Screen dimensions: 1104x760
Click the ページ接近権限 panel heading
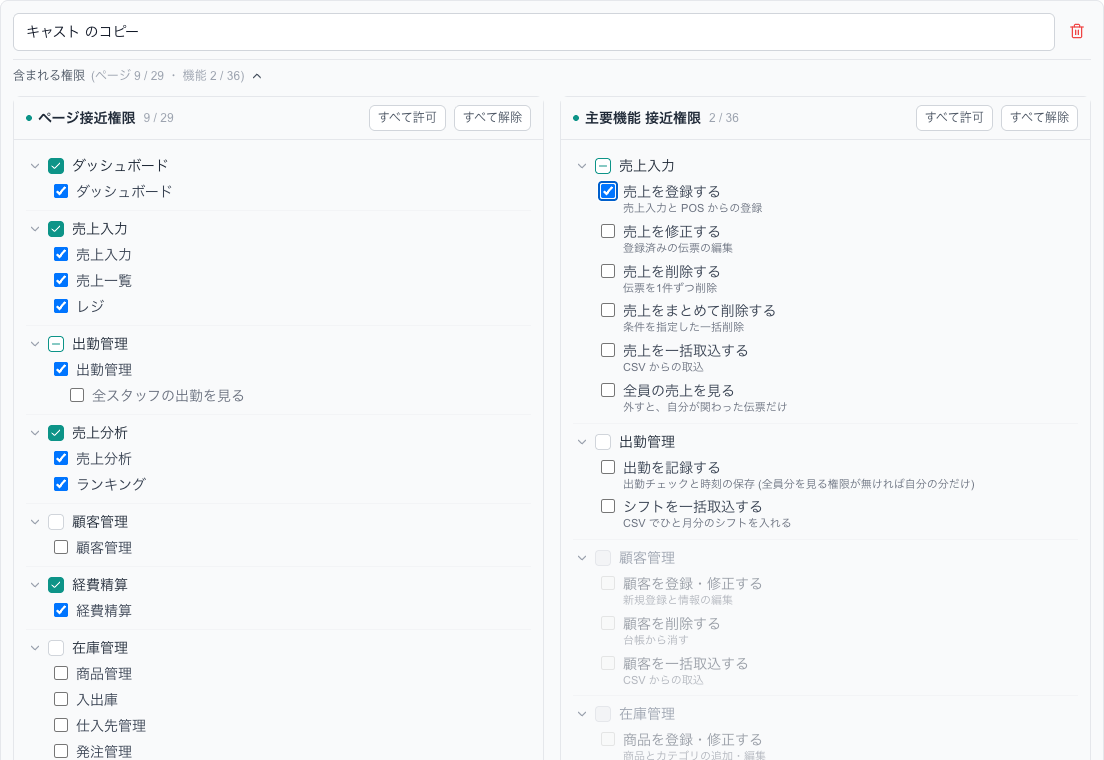(x=87, y=118)
